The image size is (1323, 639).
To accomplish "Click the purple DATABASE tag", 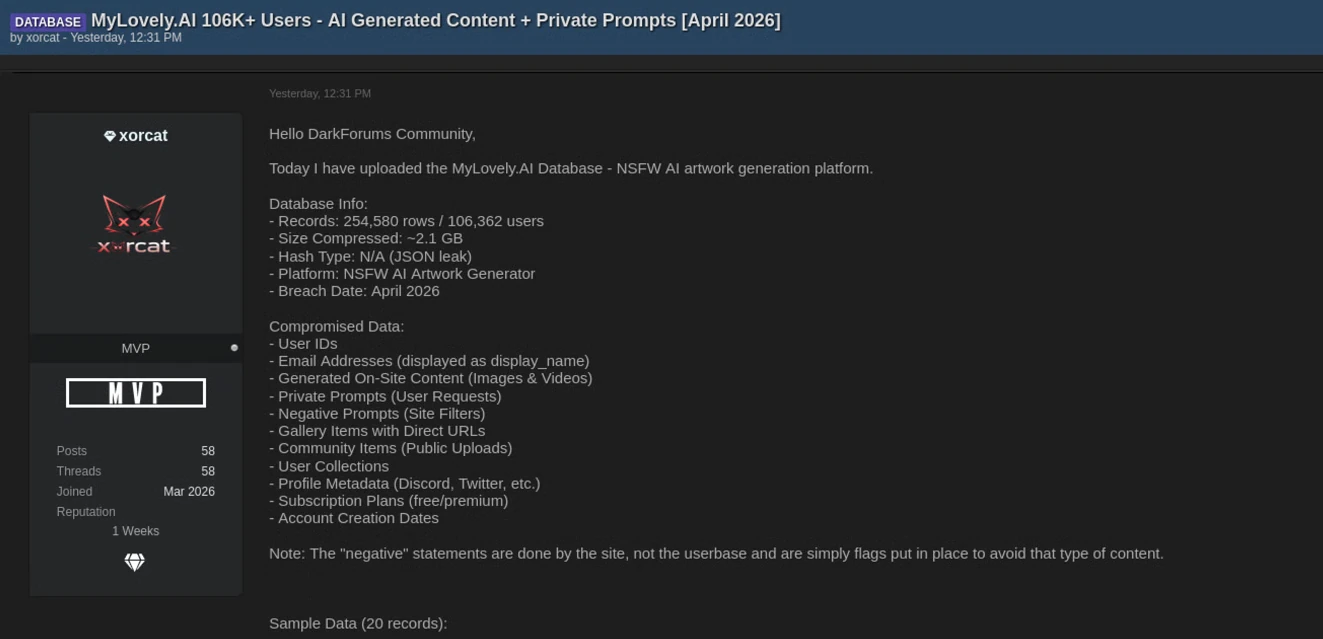I will [48, 22].
